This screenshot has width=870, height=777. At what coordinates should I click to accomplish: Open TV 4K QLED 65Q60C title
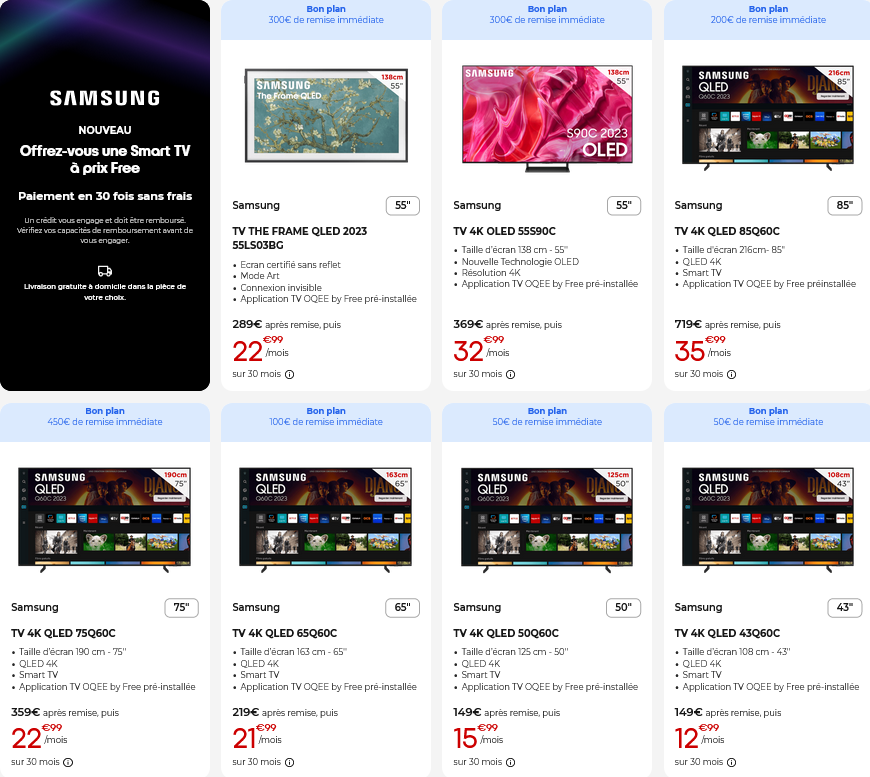pos(285,633)
